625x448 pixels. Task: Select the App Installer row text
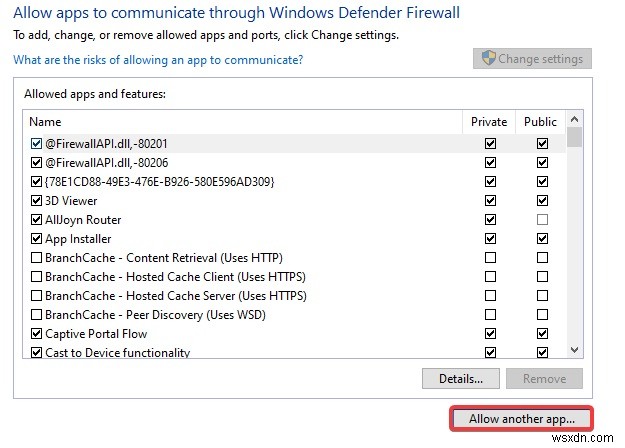[x=78, y=239]
